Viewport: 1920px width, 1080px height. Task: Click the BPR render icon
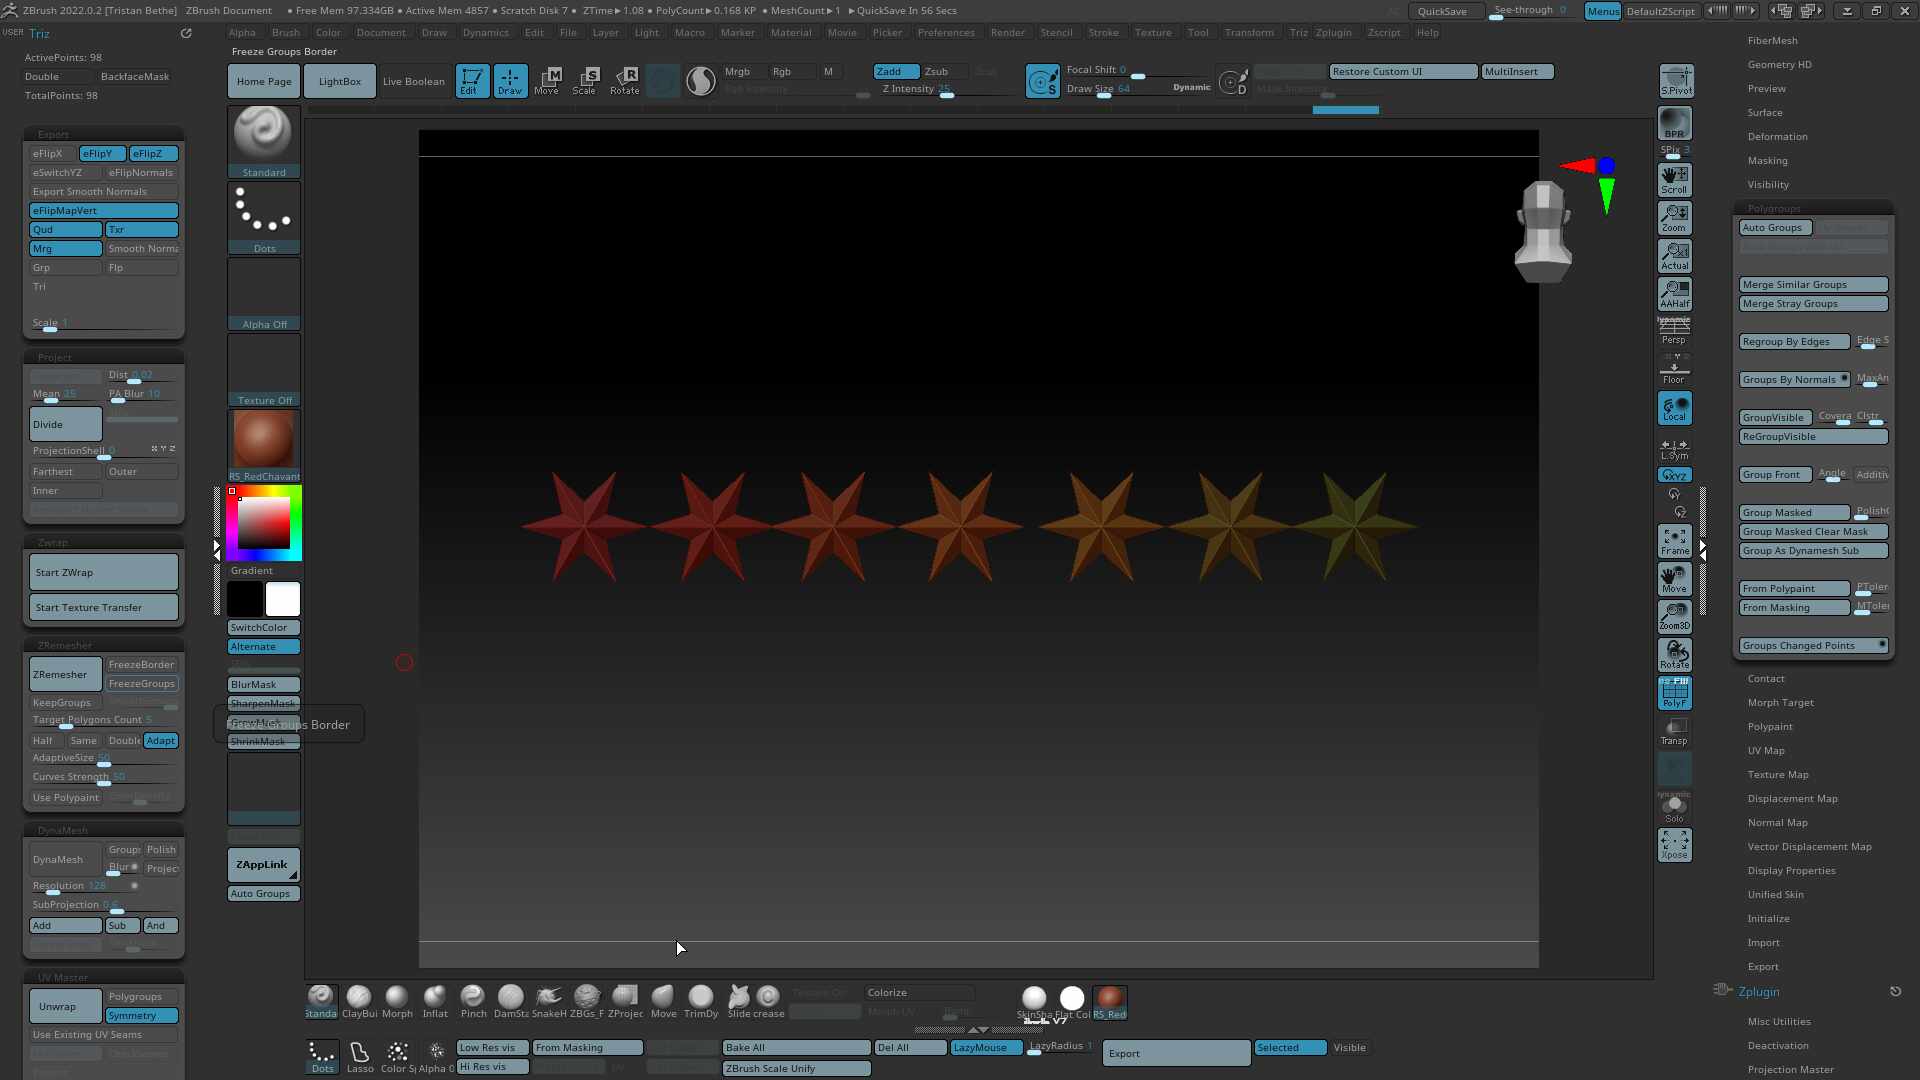1675,123
